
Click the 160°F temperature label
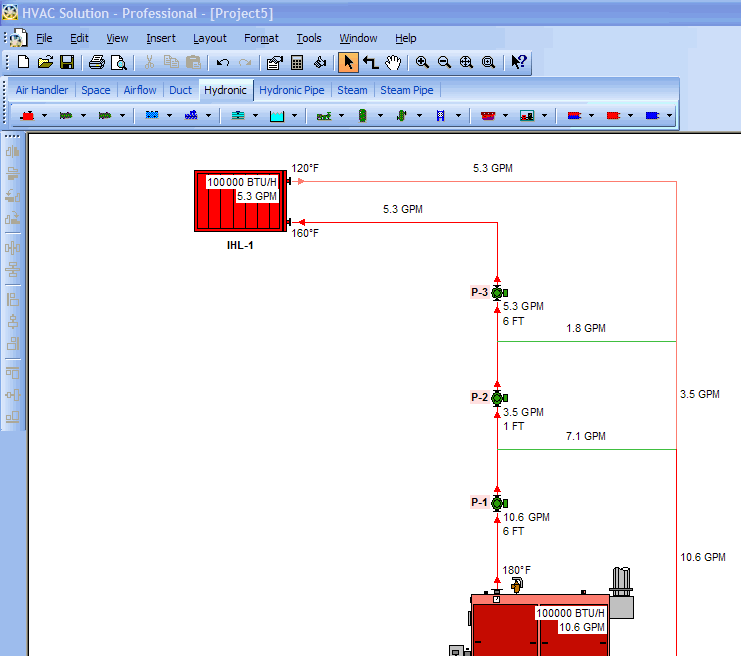click(305, 233)
